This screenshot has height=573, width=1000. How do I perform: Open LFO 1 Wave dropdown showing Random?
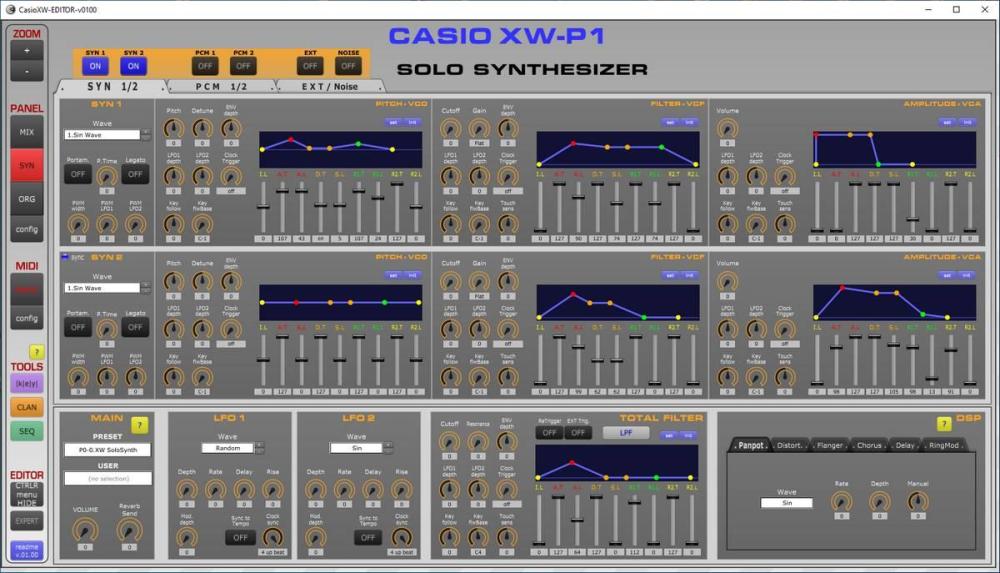coord(228,448)
